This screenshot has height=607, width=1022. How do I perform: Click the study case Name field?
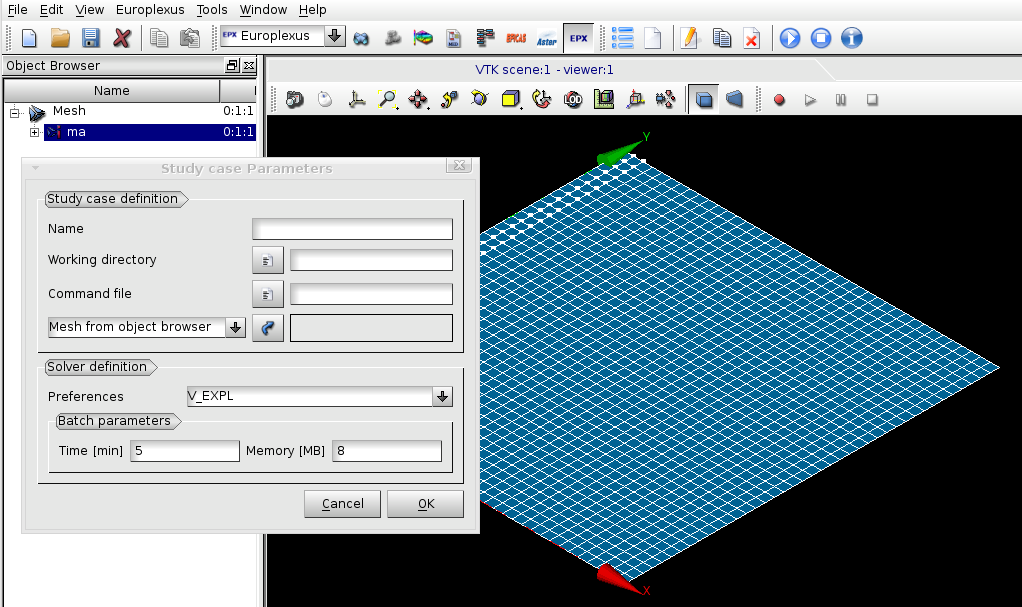click(352, 229)
